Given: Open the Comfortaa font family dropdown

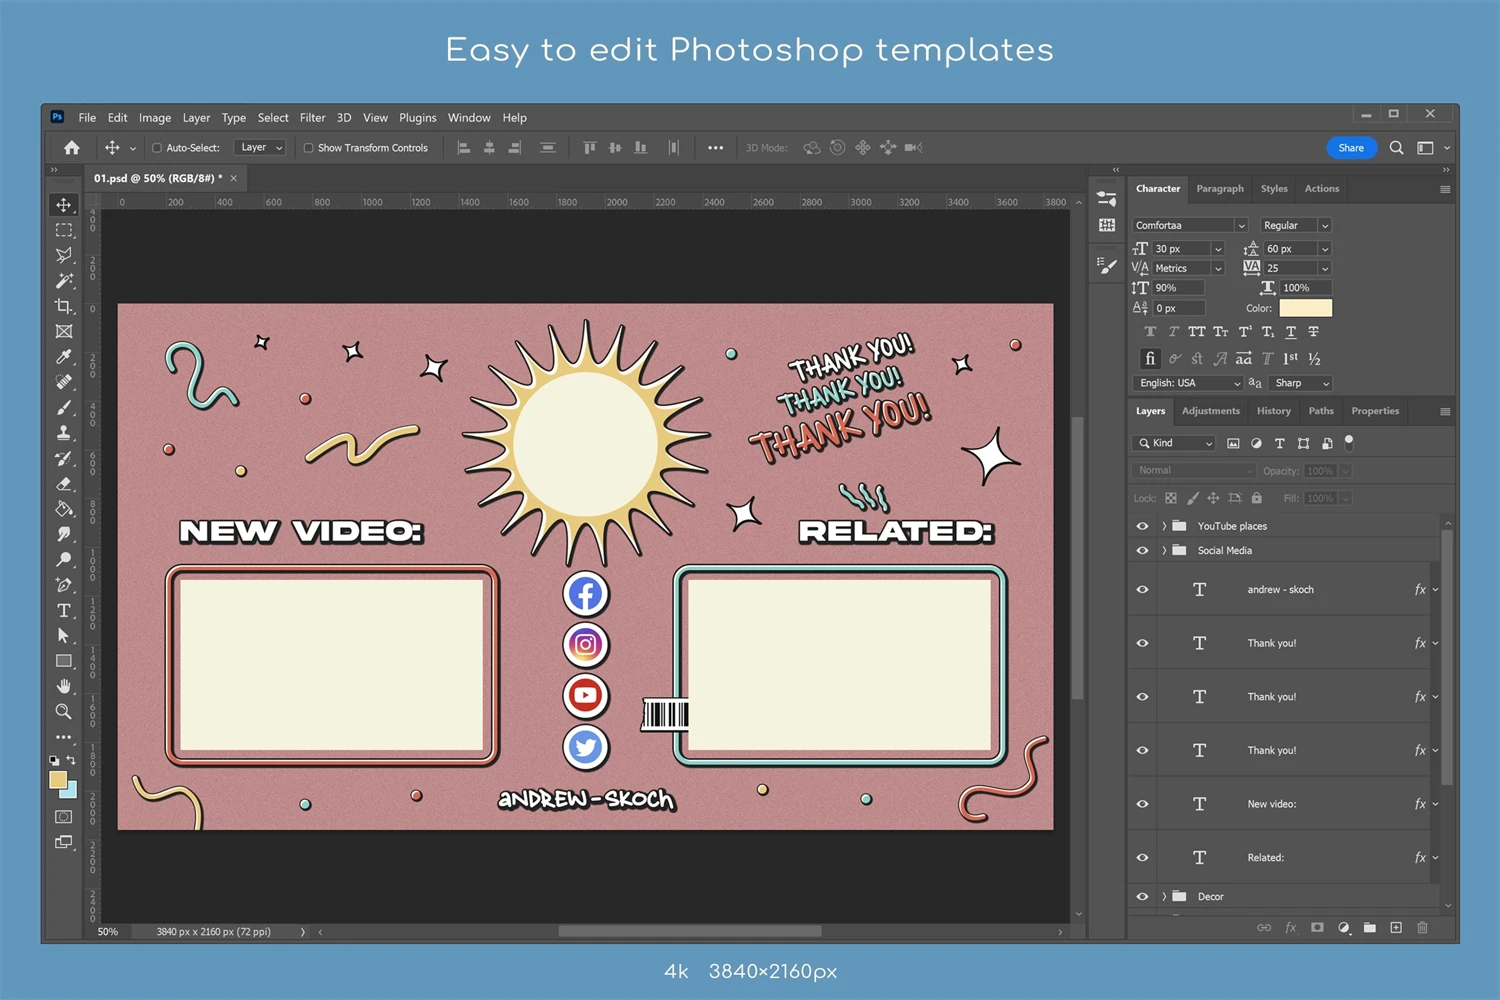Looking at the screenshot, I should click(1190, 226).
